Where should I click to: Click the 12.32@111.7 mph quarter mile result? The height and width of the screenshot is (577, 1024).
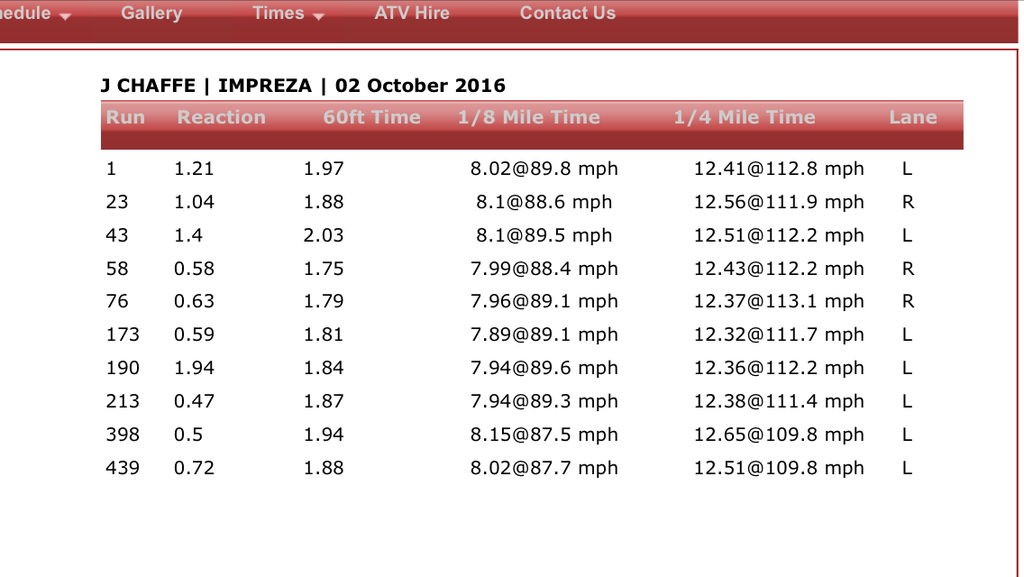(779, 335)
